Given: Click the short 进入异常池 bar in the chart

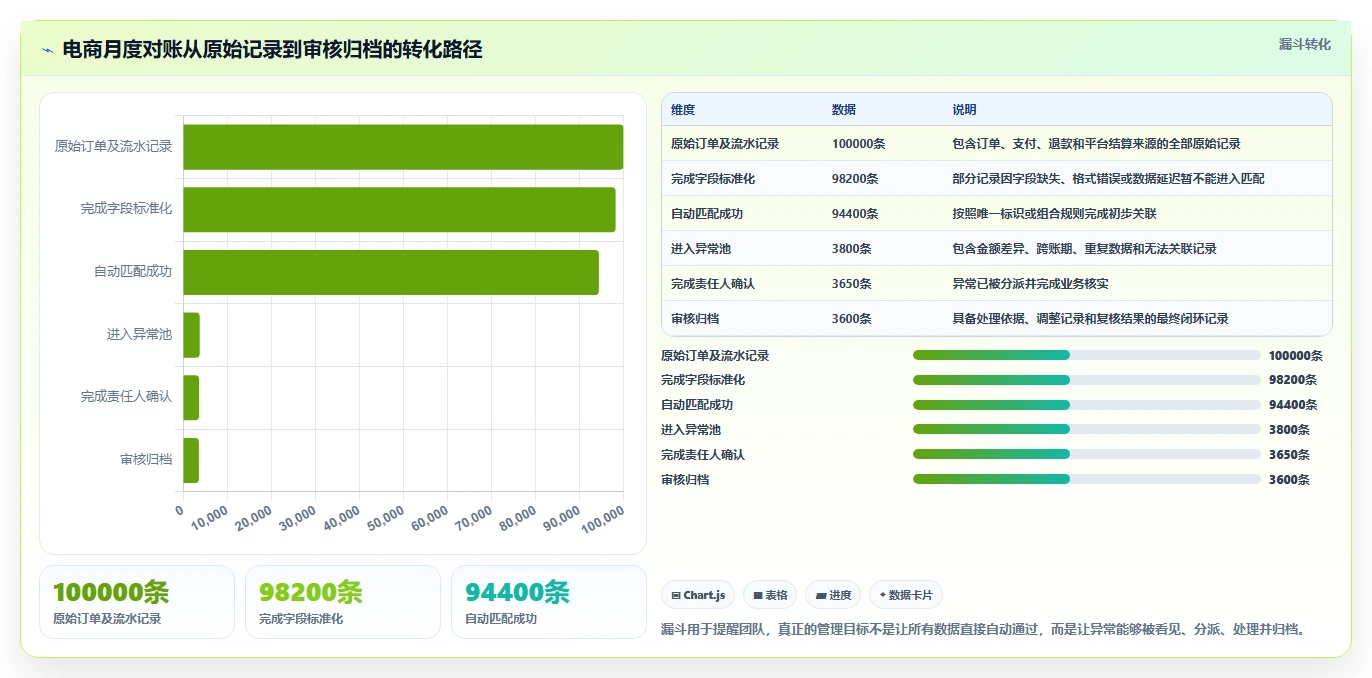Looking at the screenshot, I should [x=191, y=335].
